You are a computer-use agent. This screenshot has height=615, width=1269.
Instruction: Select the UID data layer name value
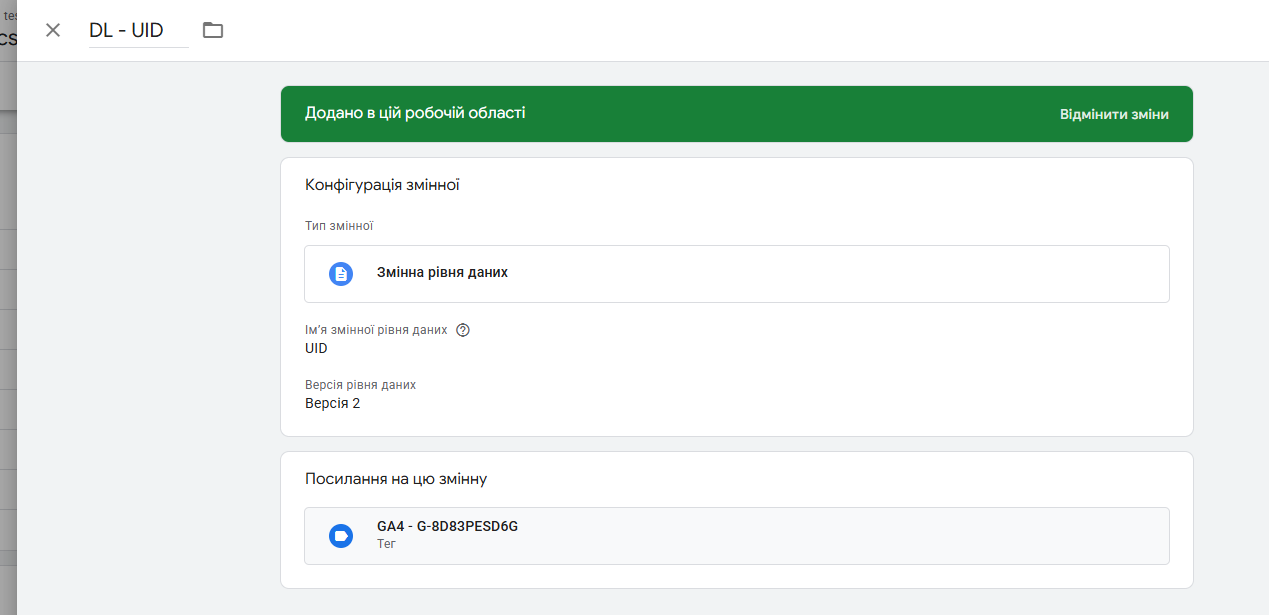(x=316, y=349)
